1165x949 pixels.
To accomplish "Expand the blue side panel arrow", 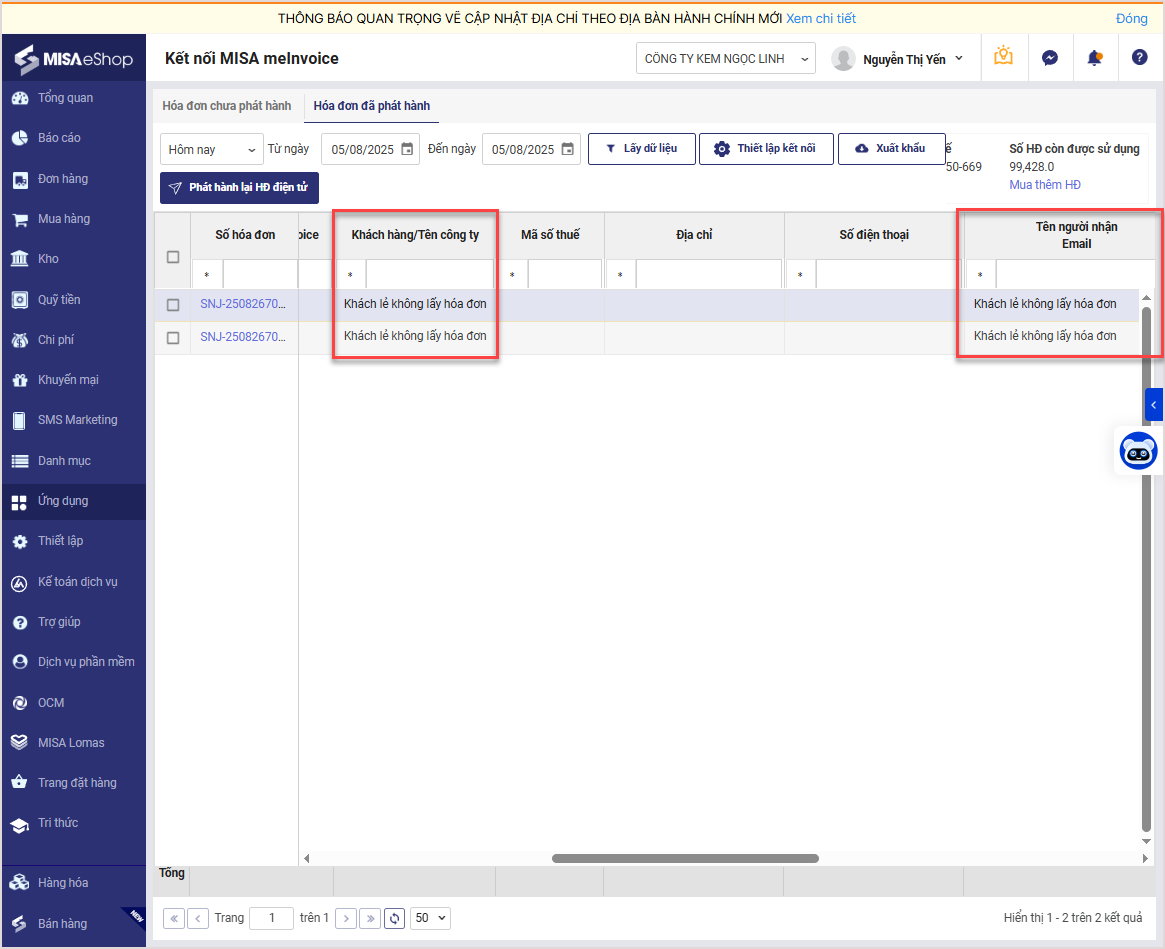I will click(x=1154, y=405).
